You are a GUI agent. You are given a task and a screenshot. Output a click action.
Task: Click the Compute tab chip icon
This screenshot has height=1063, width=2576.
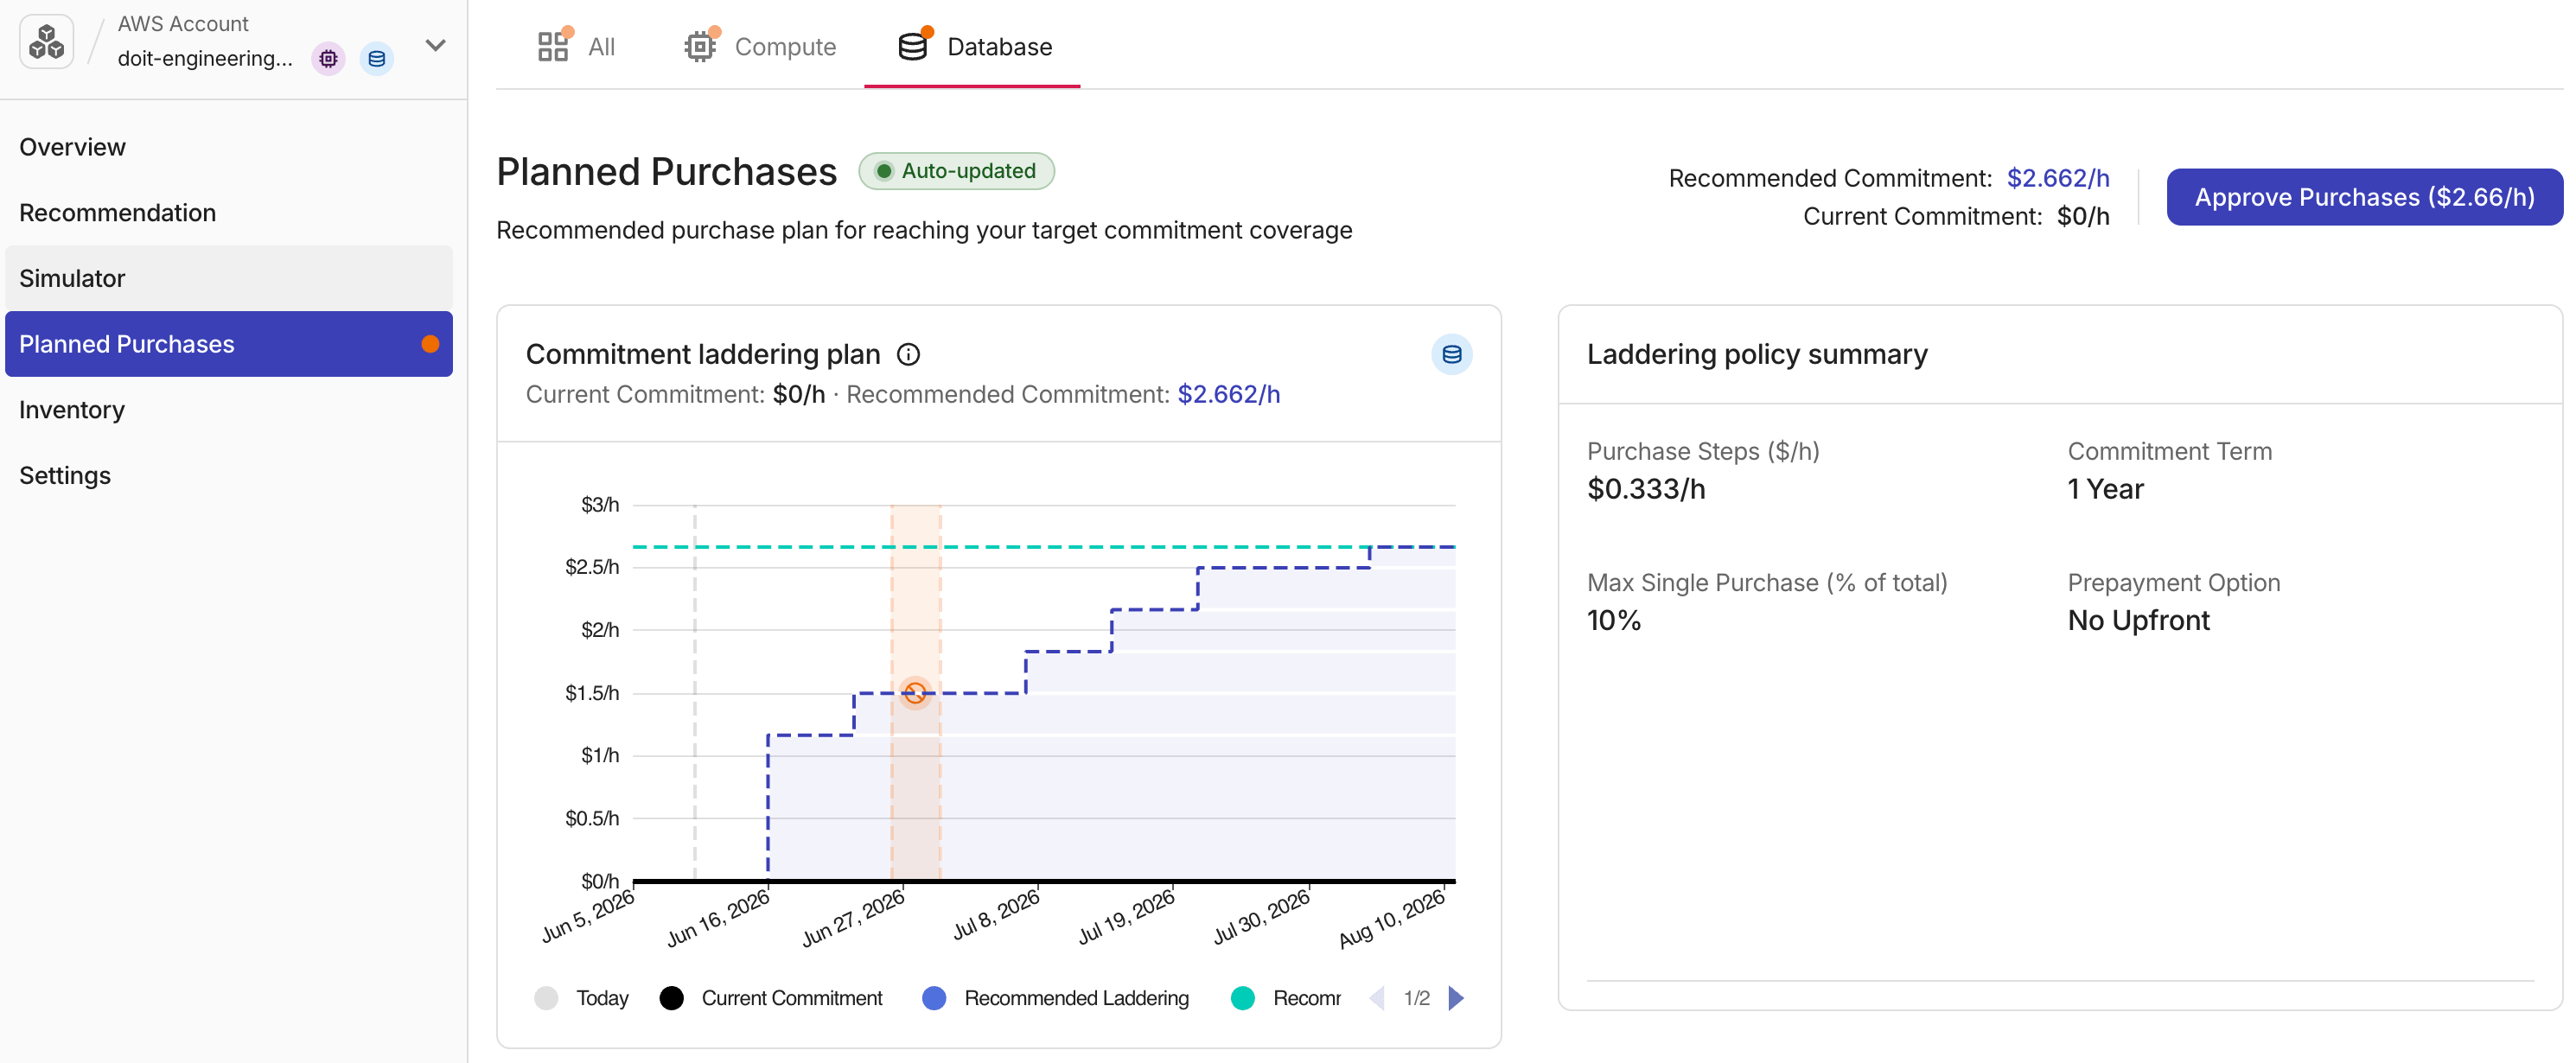pos(700,46)
